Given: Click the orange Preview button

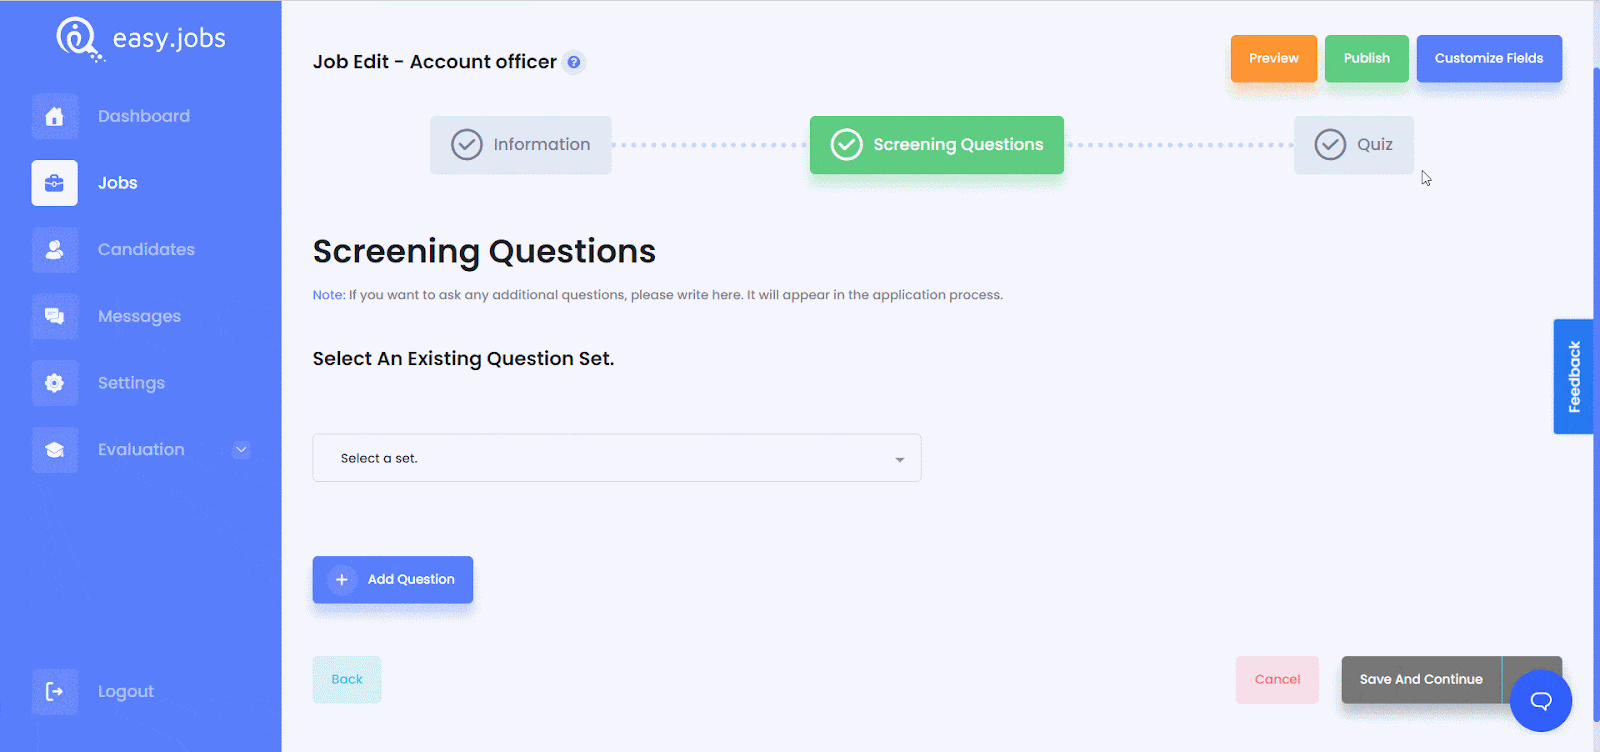Looking at the screenshot, I should click(1274, 59).
